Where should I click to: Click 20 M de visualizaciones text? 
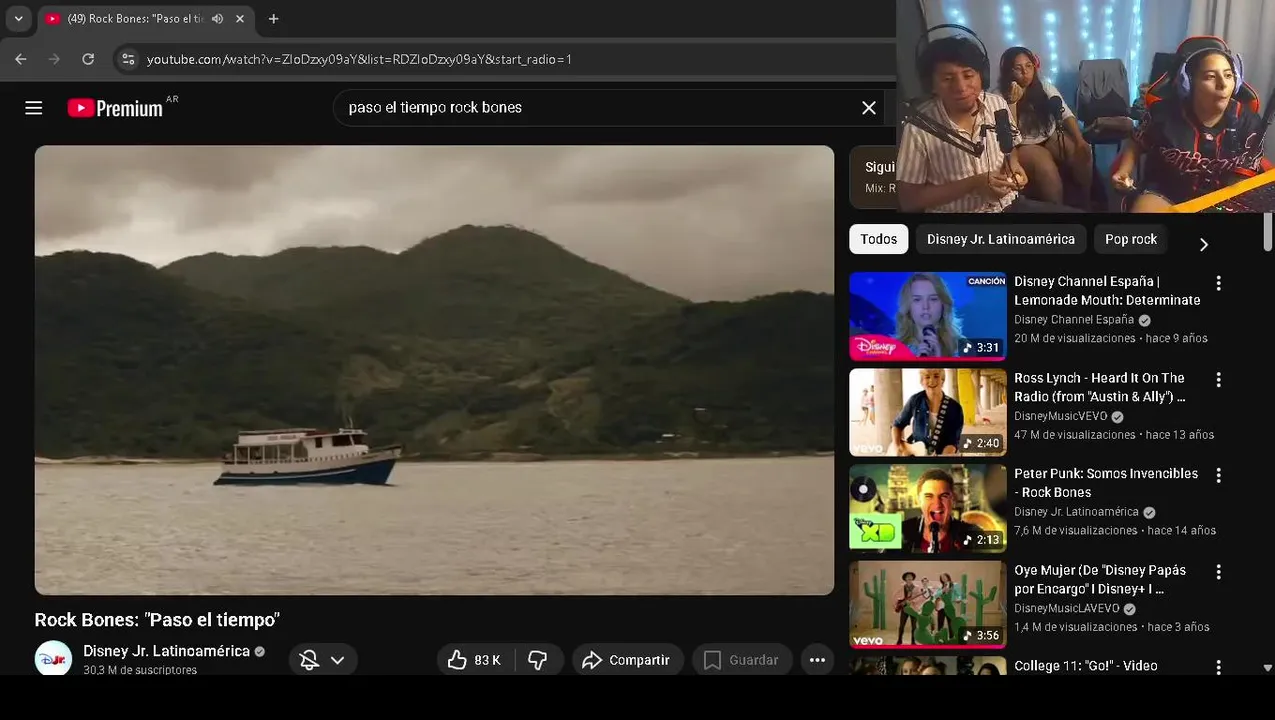point(1075,338)
